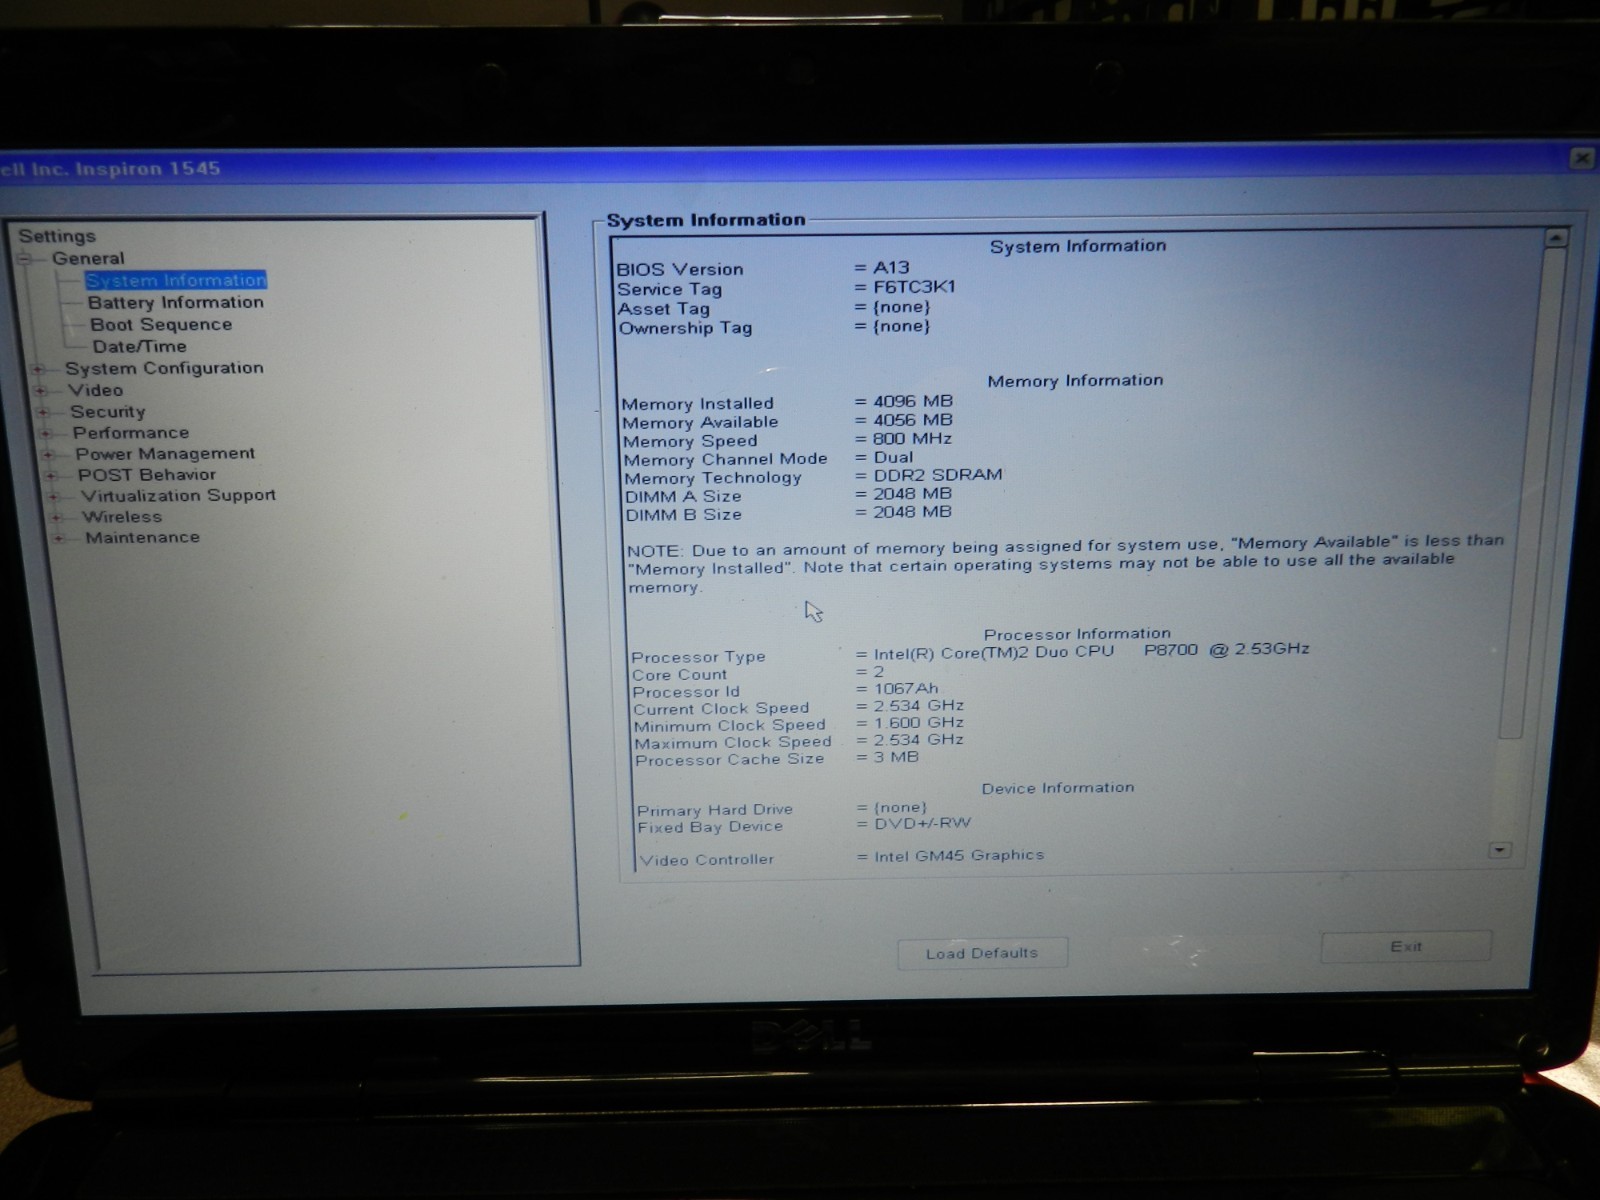The height and width of the screenshot is (1200, 1600).
Task: Click the DIMM B Size label
Action: point(684,515)
